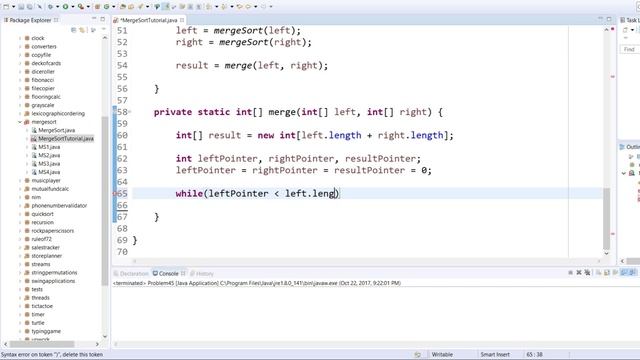The width and height of the screenshot is (640, 360).
Task: Select the Package Explorer tab
Action: point(30,20)
